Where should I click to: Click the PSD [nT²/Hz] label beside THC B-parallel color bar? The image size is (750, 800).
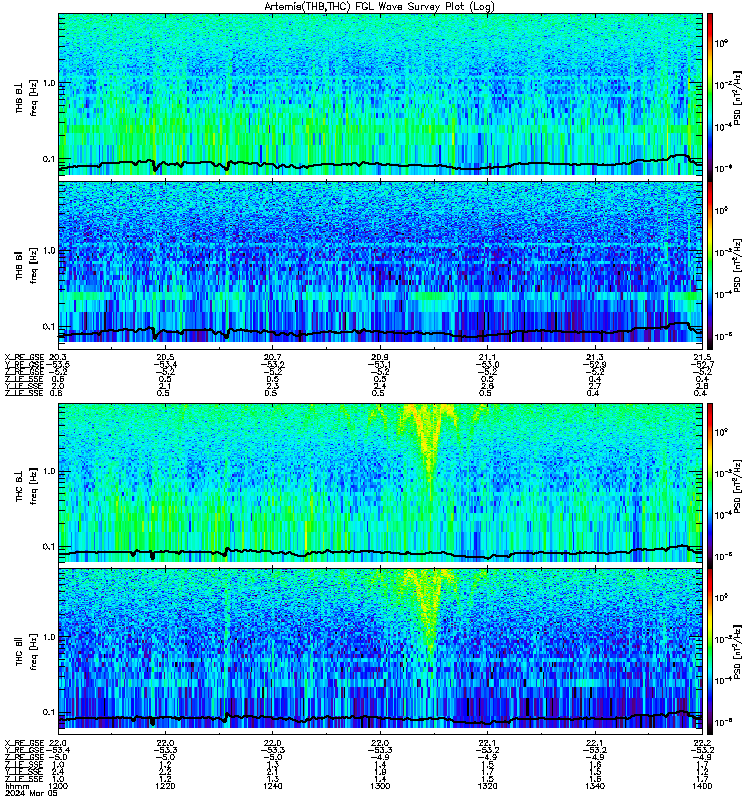[x=737, y=652]
